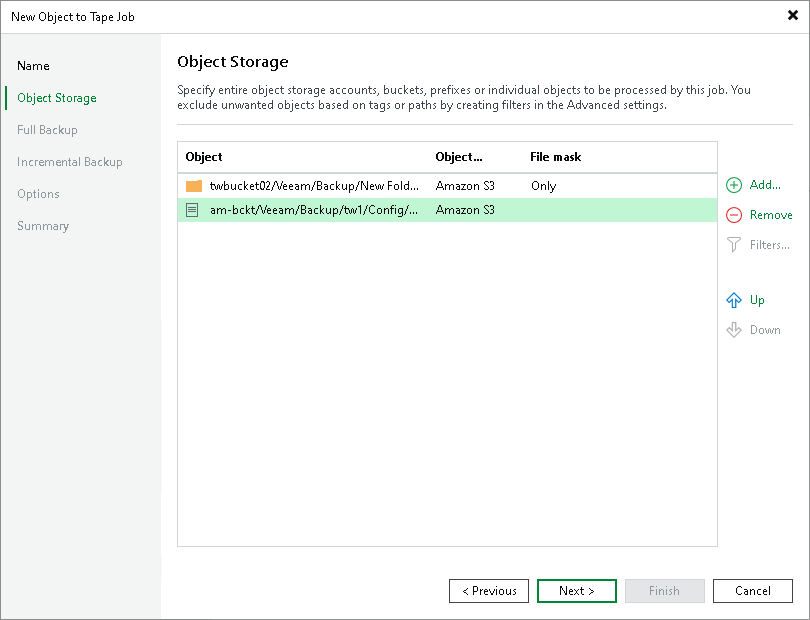Click the Add... label
The height and width of the screenshot is (620, 810).
(765, 185)
